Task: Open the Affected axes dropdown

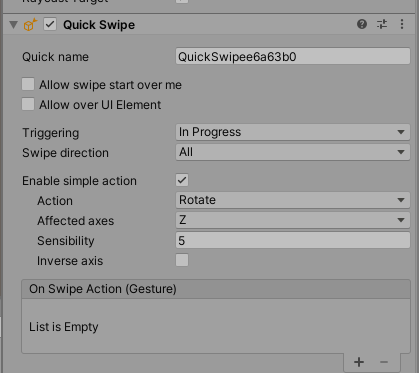Action: (x=293, y=220)
